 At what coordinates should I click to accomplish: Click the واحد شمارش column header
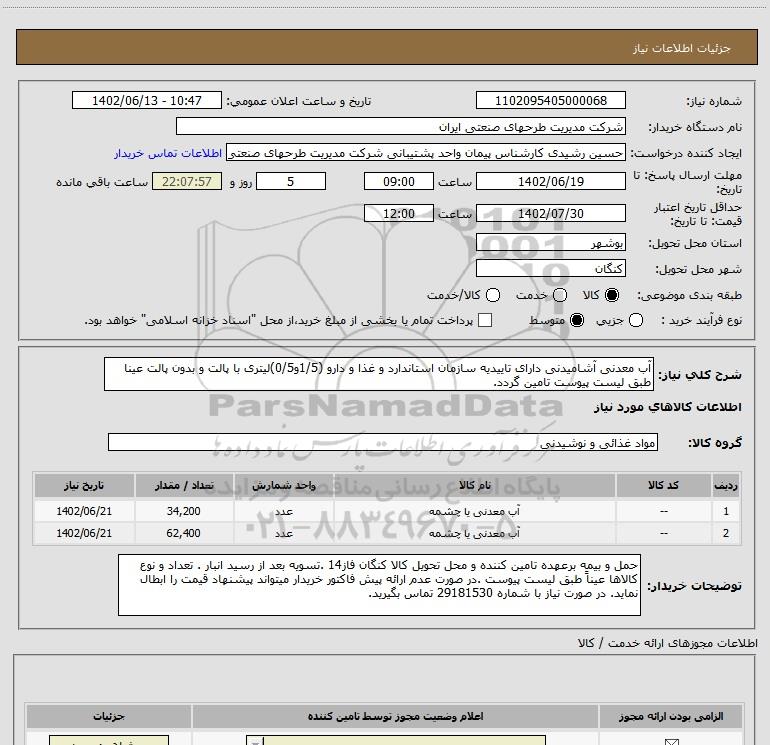[284, 485]
